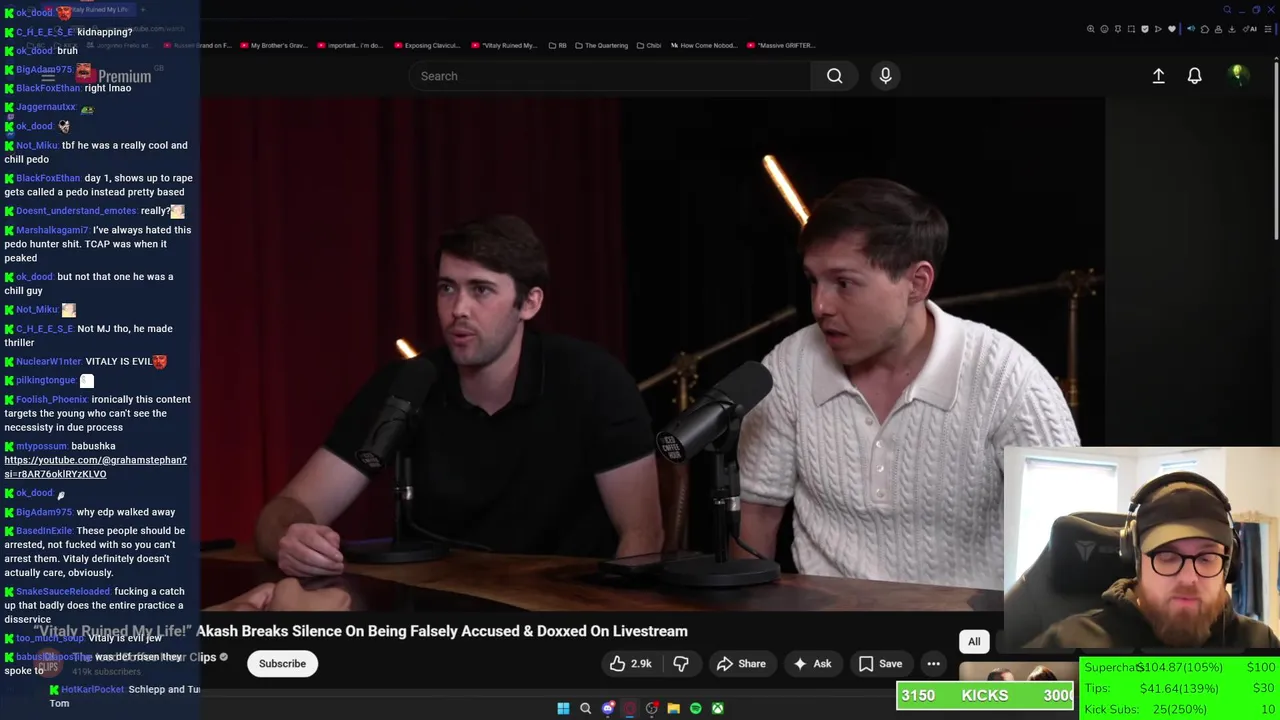Click the download arrow icon in browser toolbar
This screenshot has width=1280, height=720.
(x=1231, y=29)
